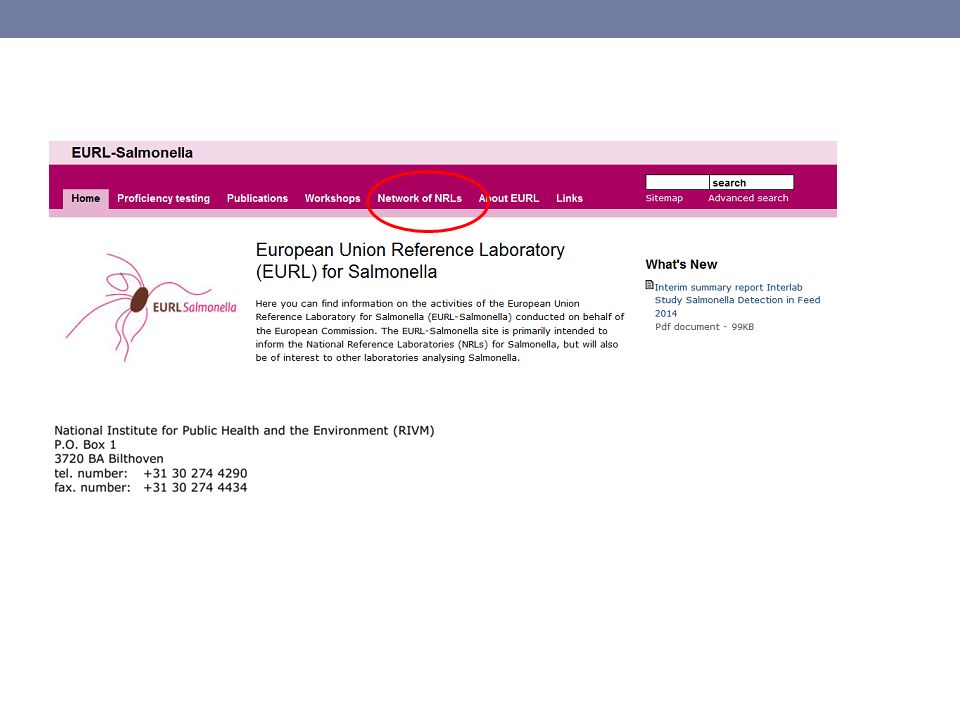Open the Advanced search link

tap(748, 198)
